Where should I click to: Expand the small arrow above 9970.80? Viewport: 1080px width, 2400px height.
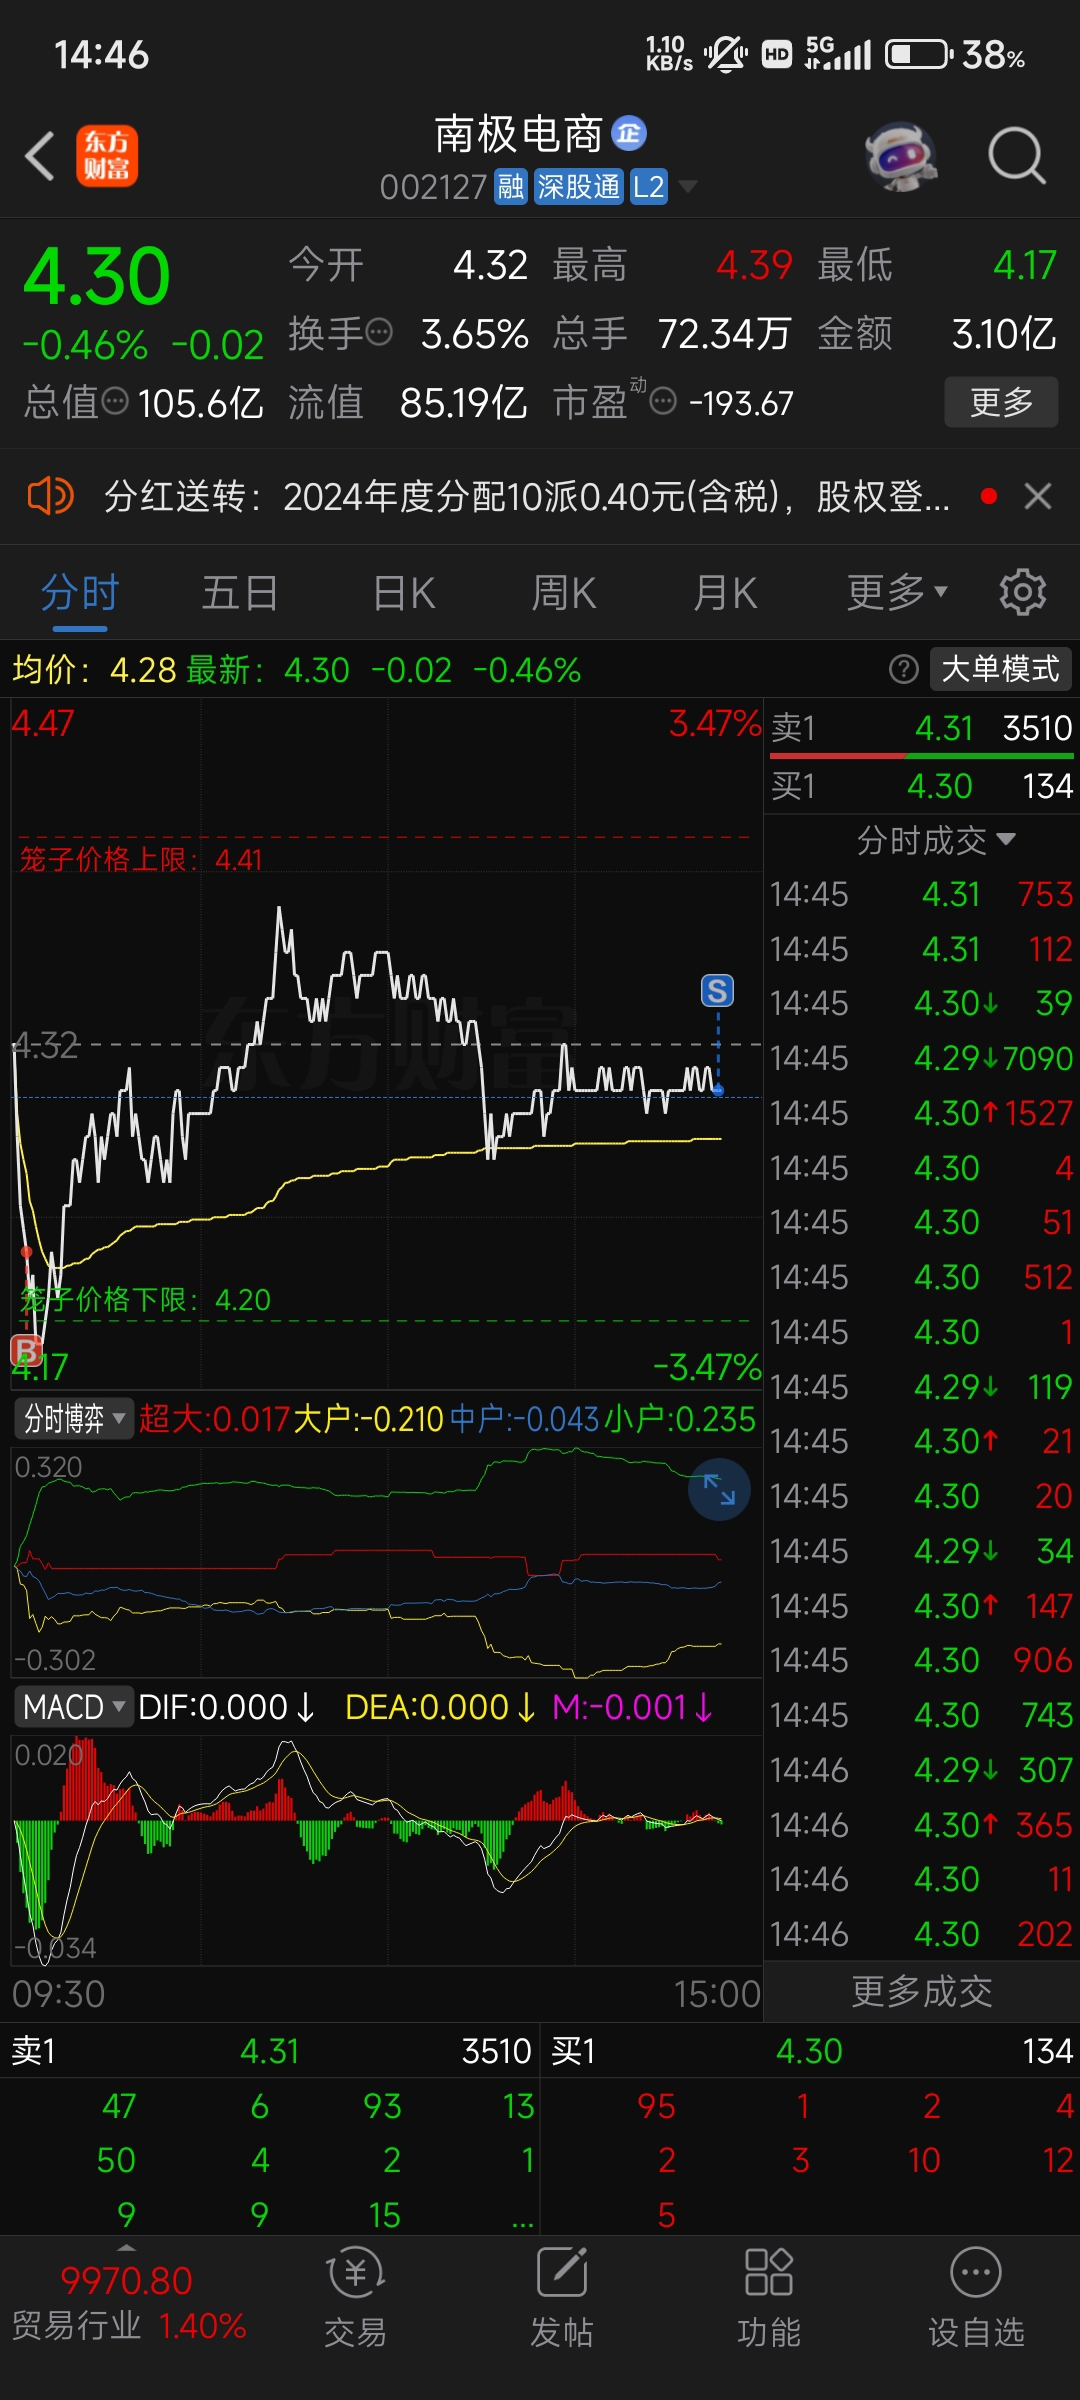(126, 2247)
